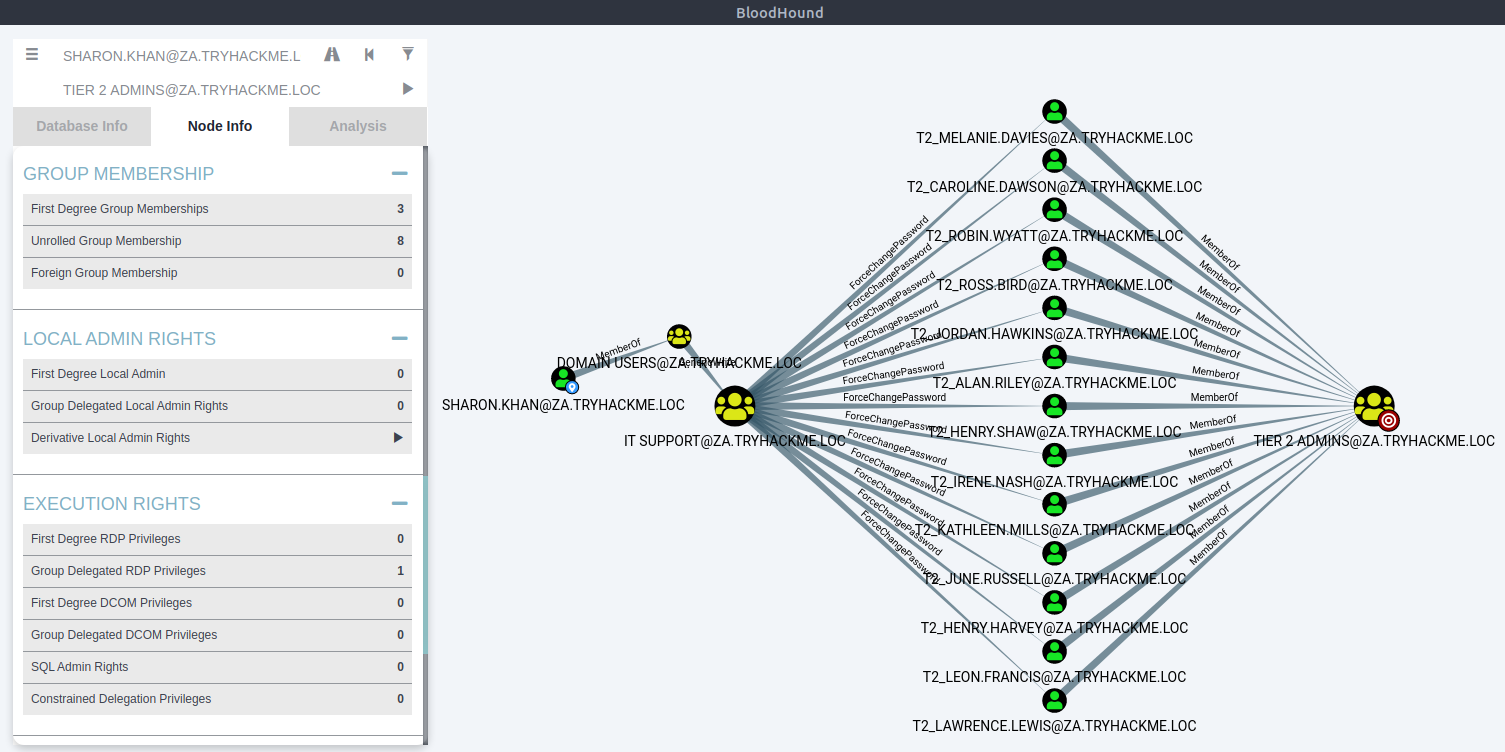Select the IT SUPPORT group node icon
Viewport: 1505px width, 752px height.
(734, 405)
